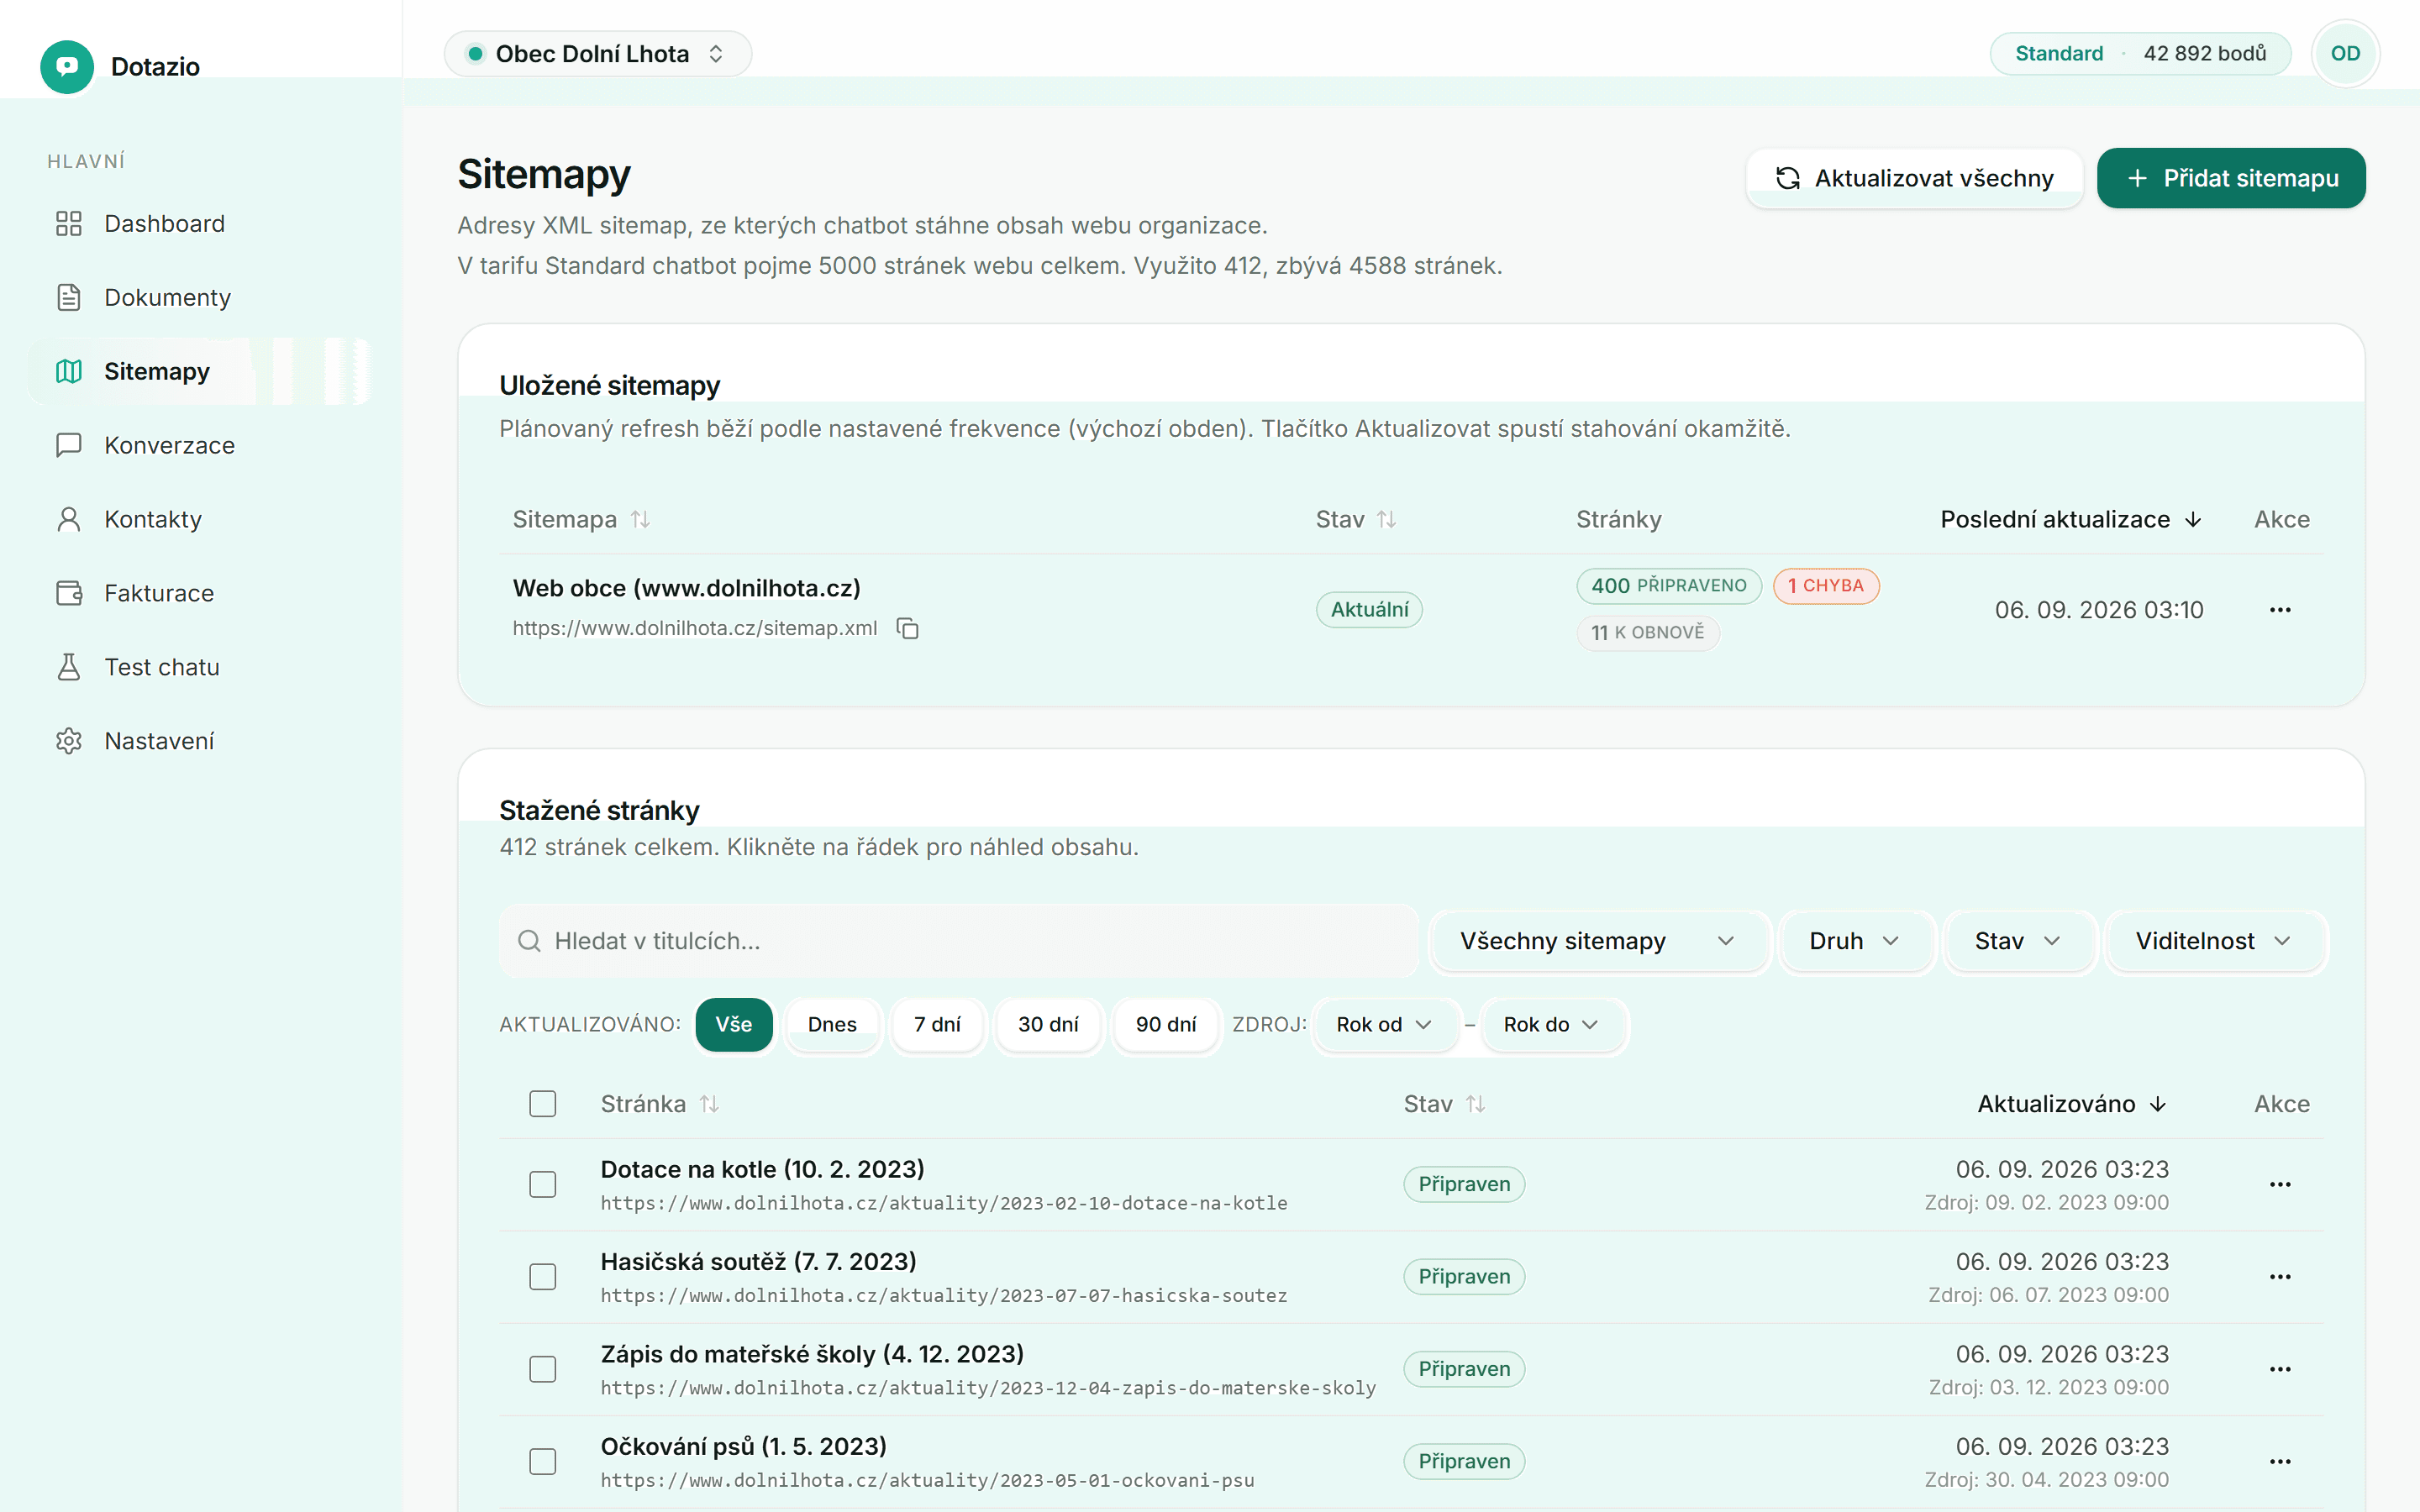2420x1512 pixels.
Task: Toggle the select-all pages checkbox
Action: (x=543, y=1104)
